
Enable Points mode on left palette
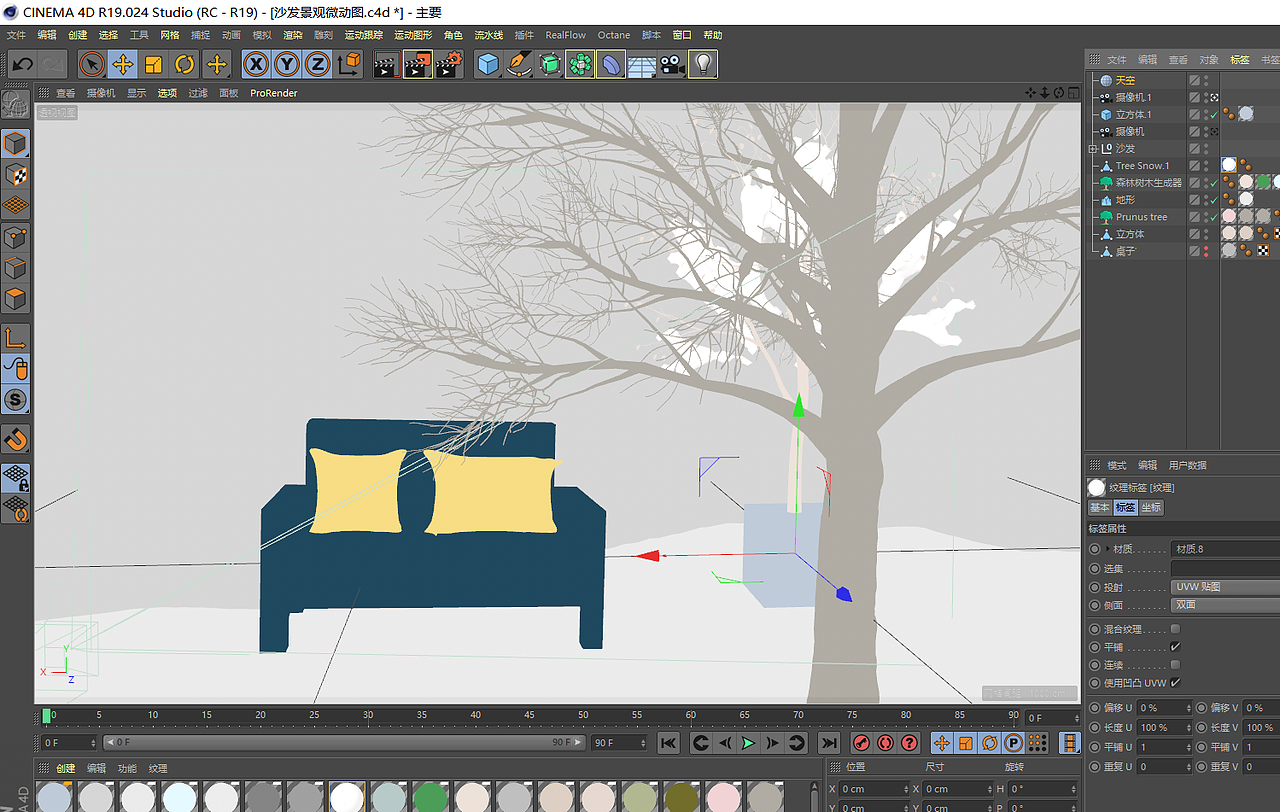[x=16, y=237]
